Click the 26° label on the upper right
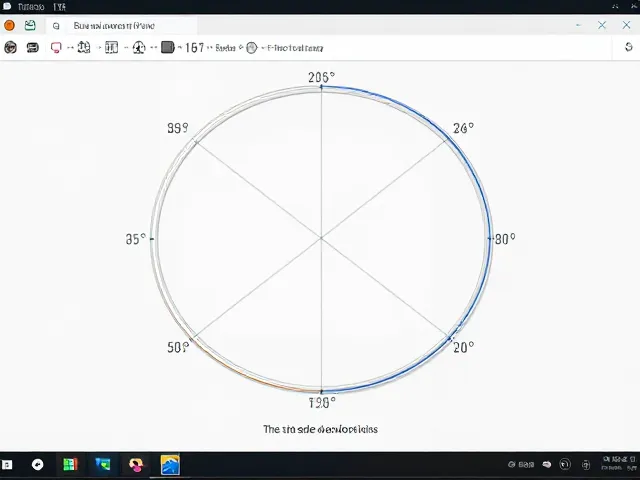Screen dimensions: 640x480 coord(463,128)
